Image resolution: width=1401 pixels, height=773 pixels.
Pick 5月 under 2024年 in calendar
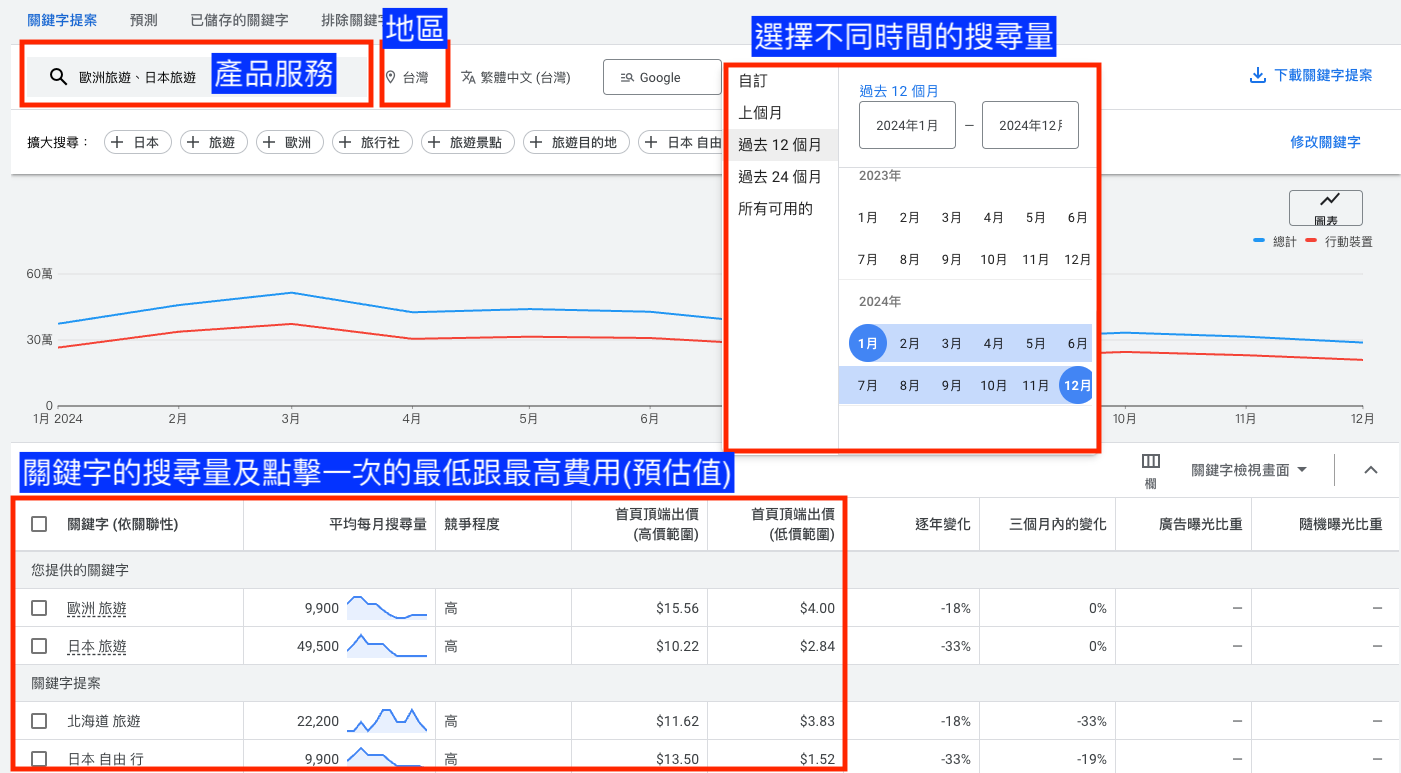click(1035, 343)
